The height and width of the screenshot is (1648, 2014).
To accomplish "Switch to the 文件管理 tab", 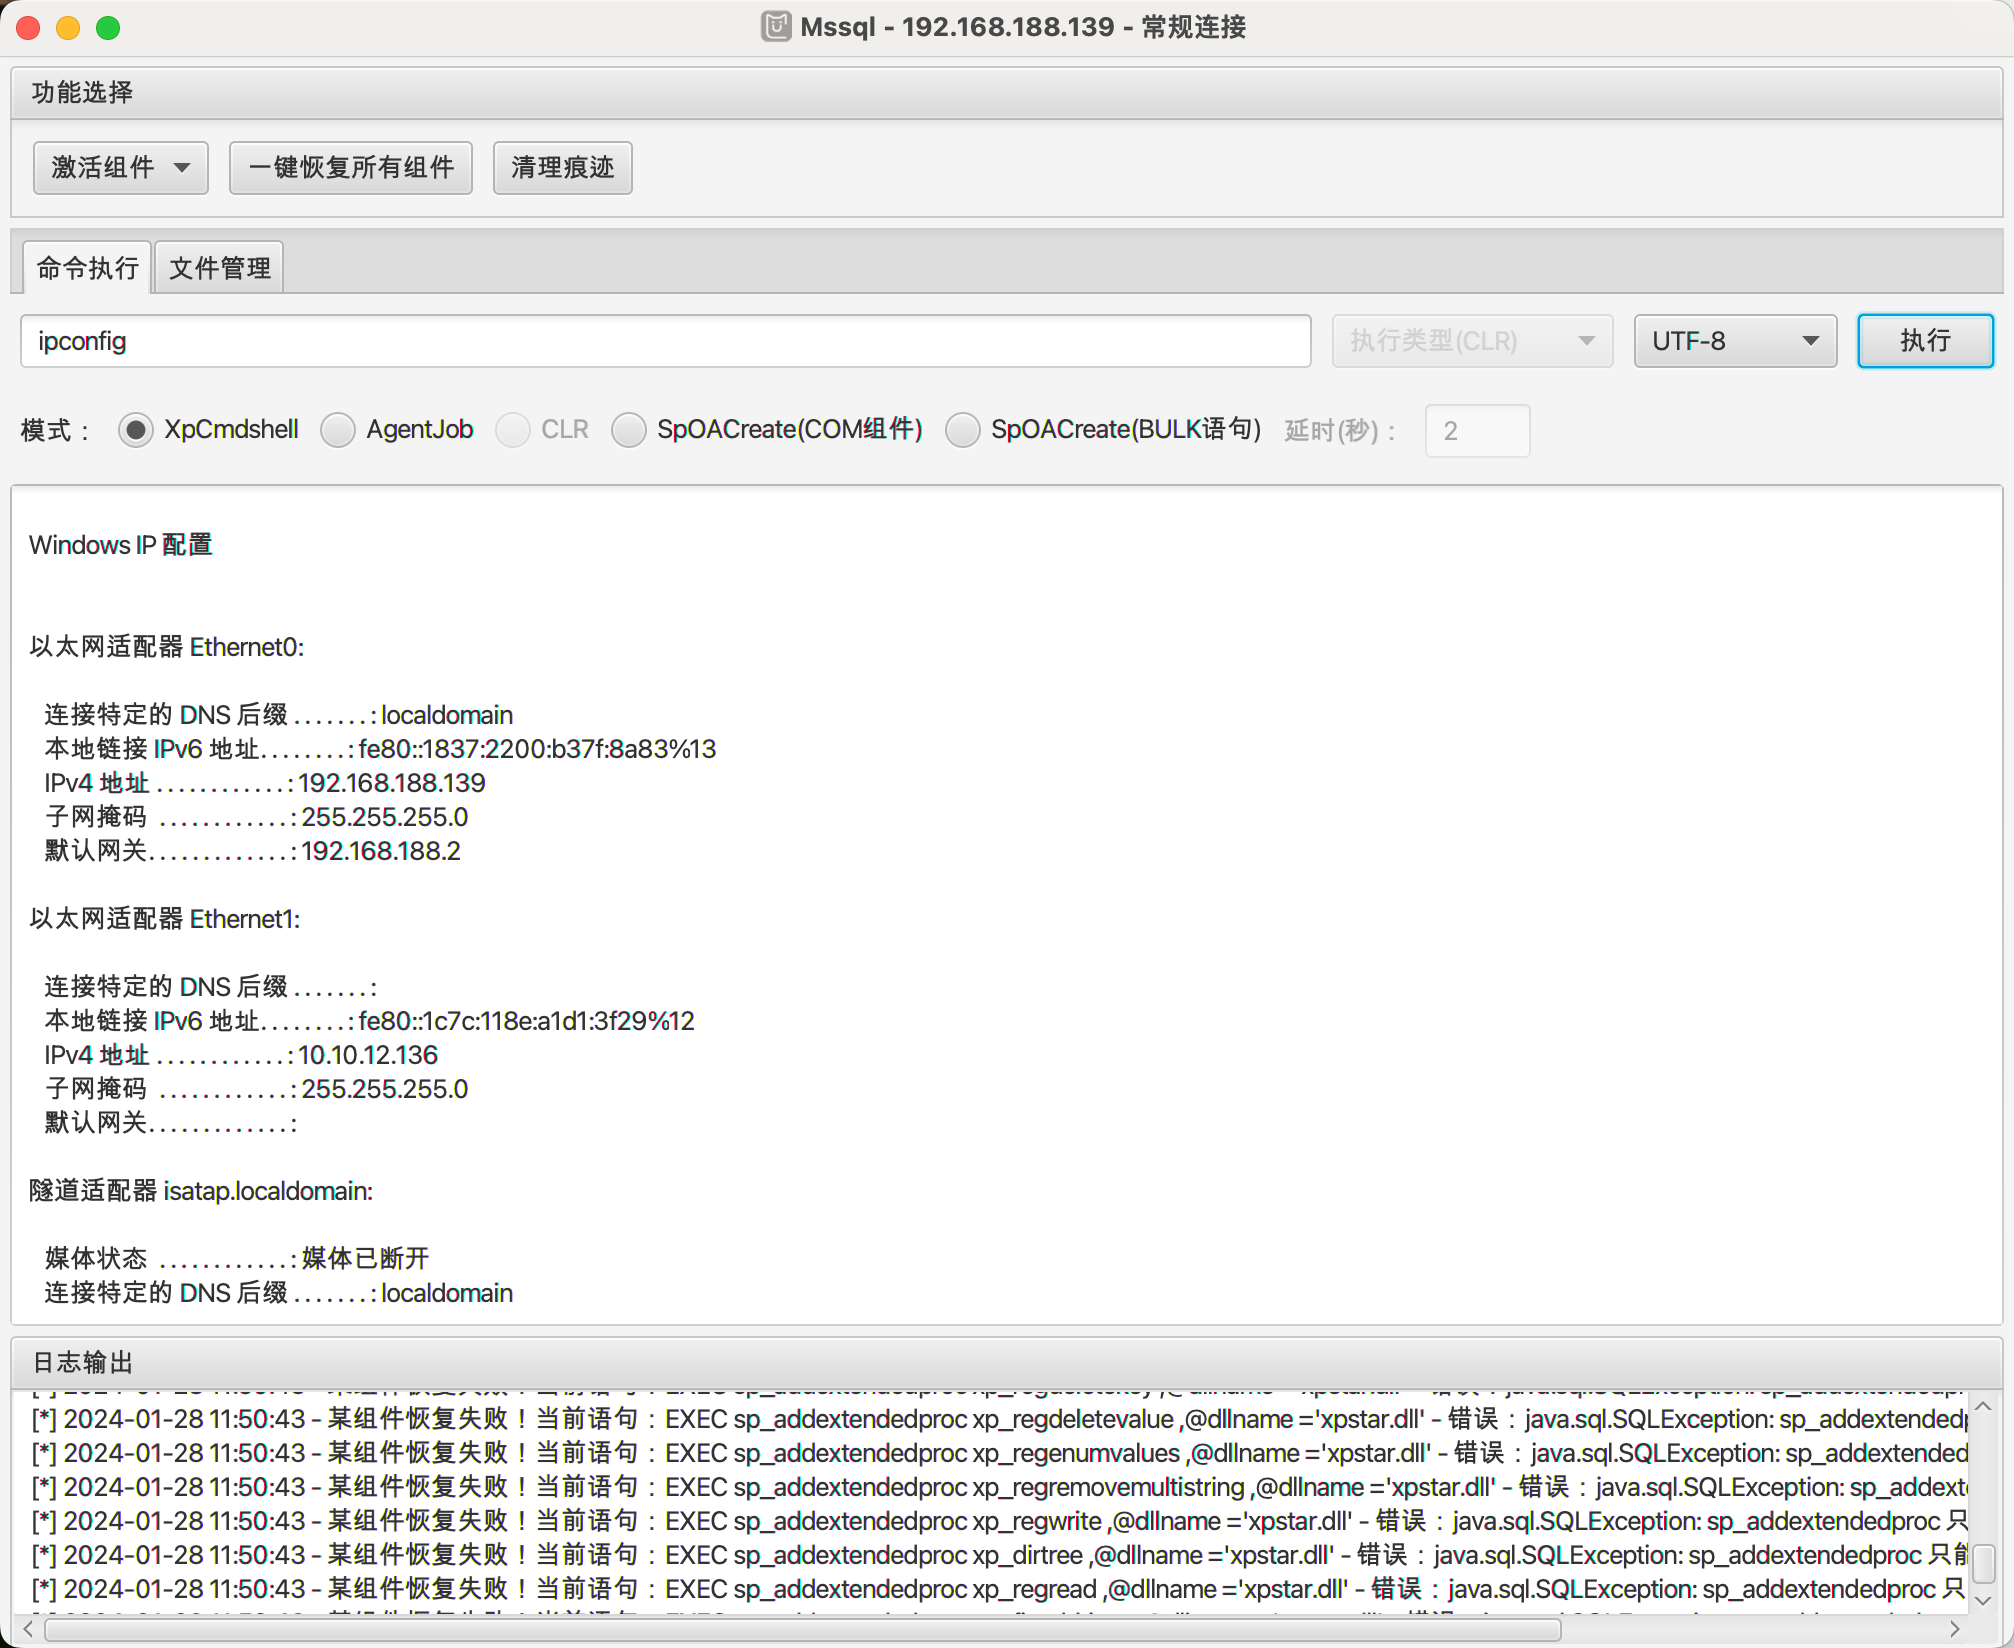I will point(220,268).
